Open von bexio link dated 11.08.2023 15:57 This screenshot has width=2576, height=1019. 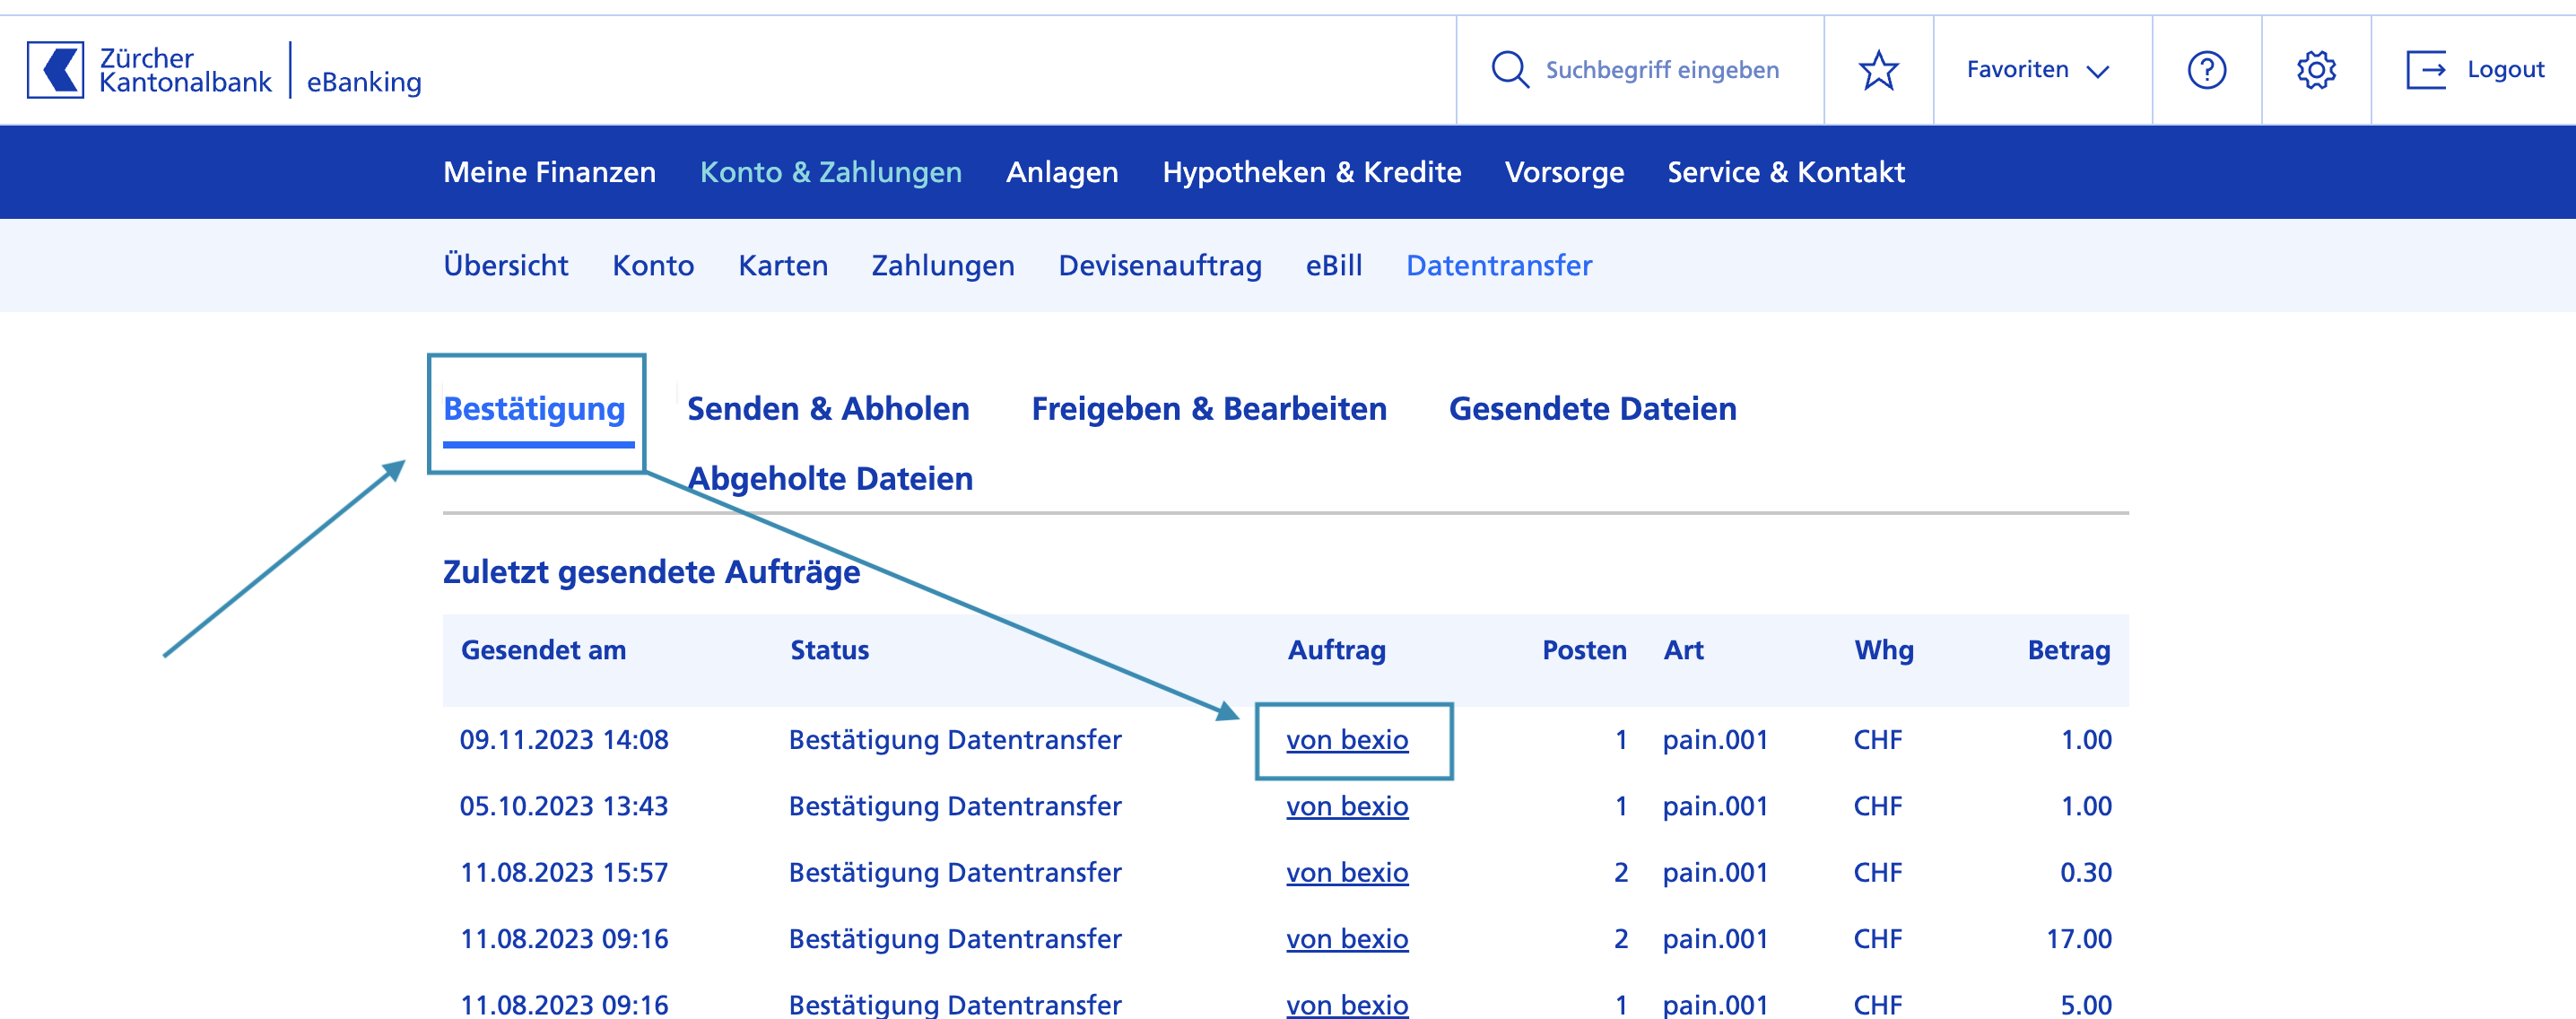1347,872
